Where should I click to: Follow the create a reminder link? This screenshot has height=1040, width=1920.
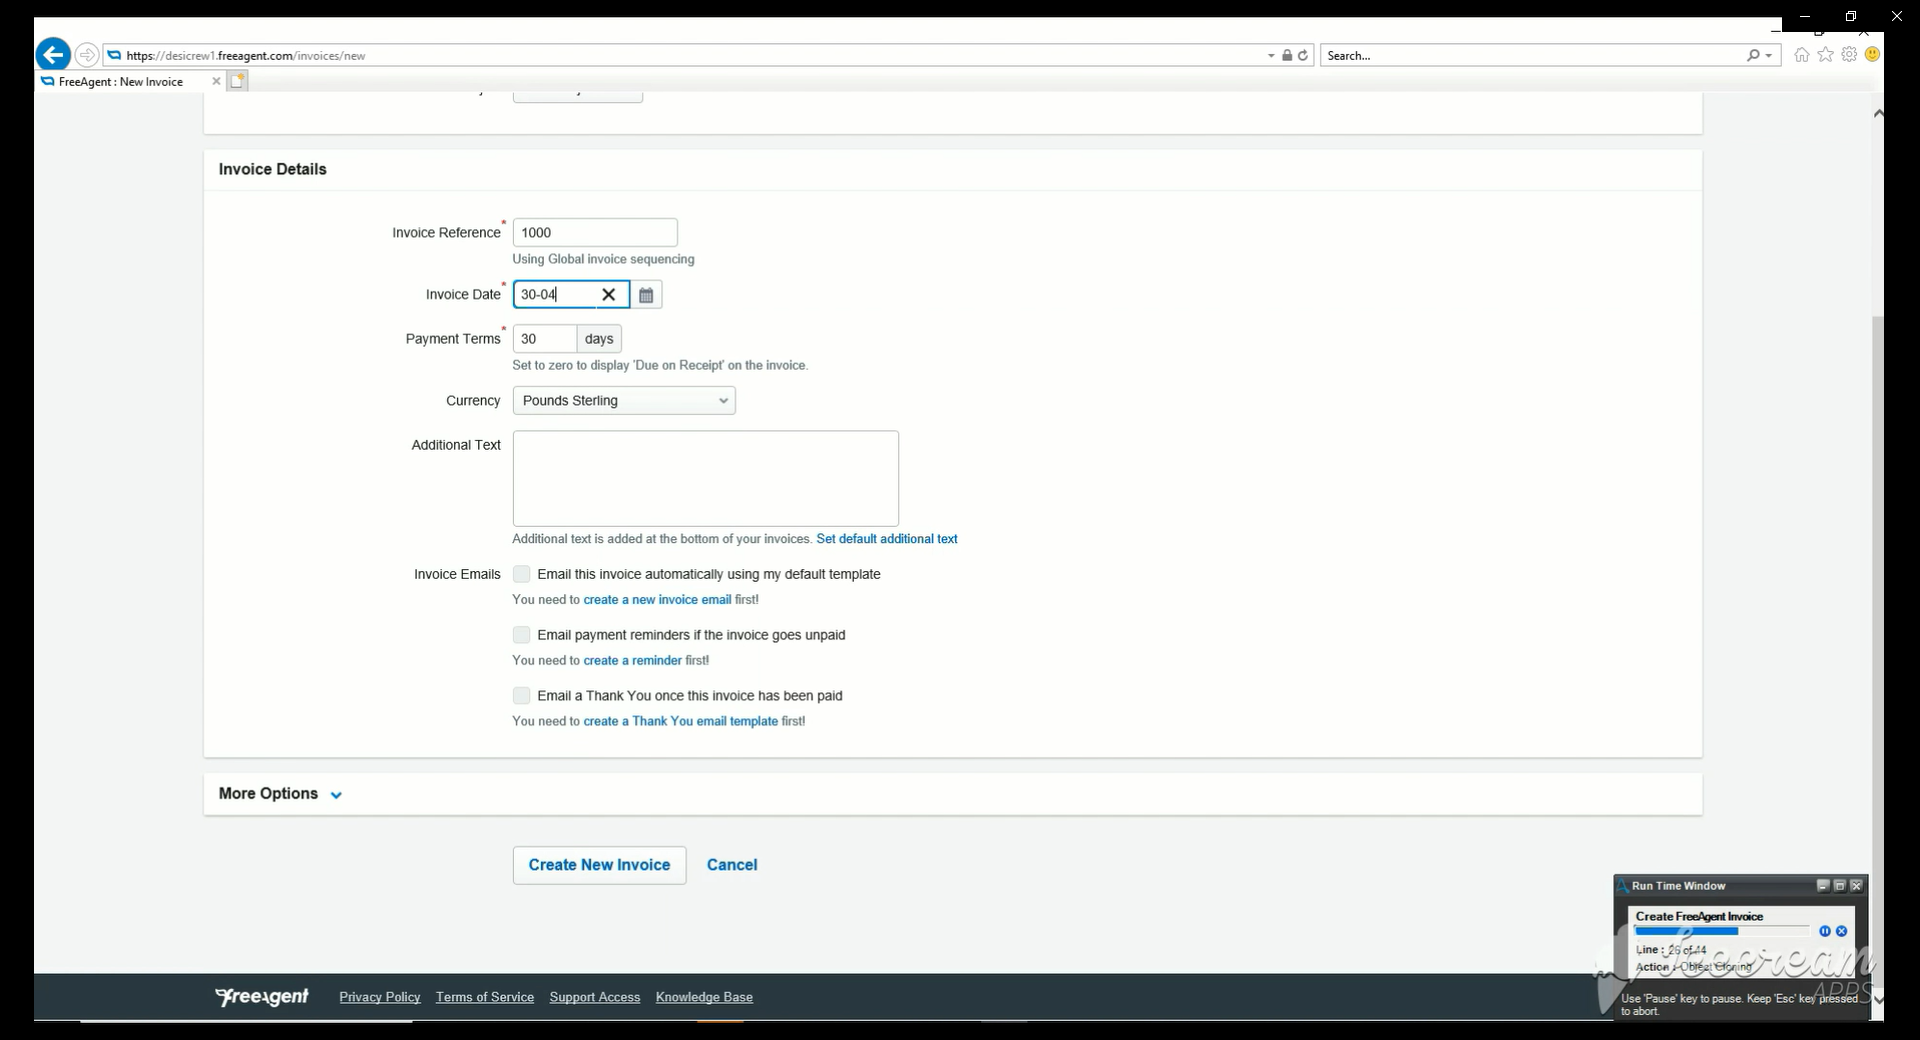click(x=632, y=661)
